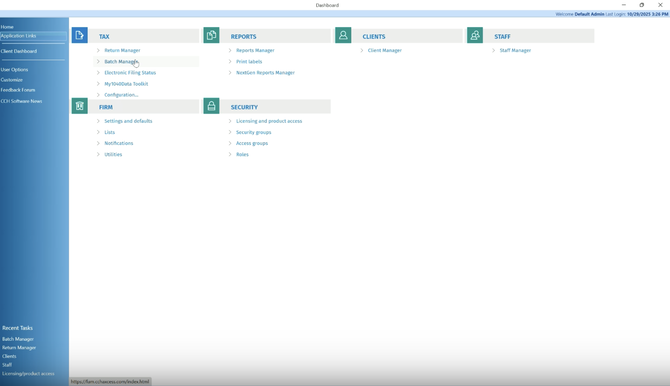
Task: Select Application Links in the sidebar
Action: pyautogui.click(x=18, y=36)
